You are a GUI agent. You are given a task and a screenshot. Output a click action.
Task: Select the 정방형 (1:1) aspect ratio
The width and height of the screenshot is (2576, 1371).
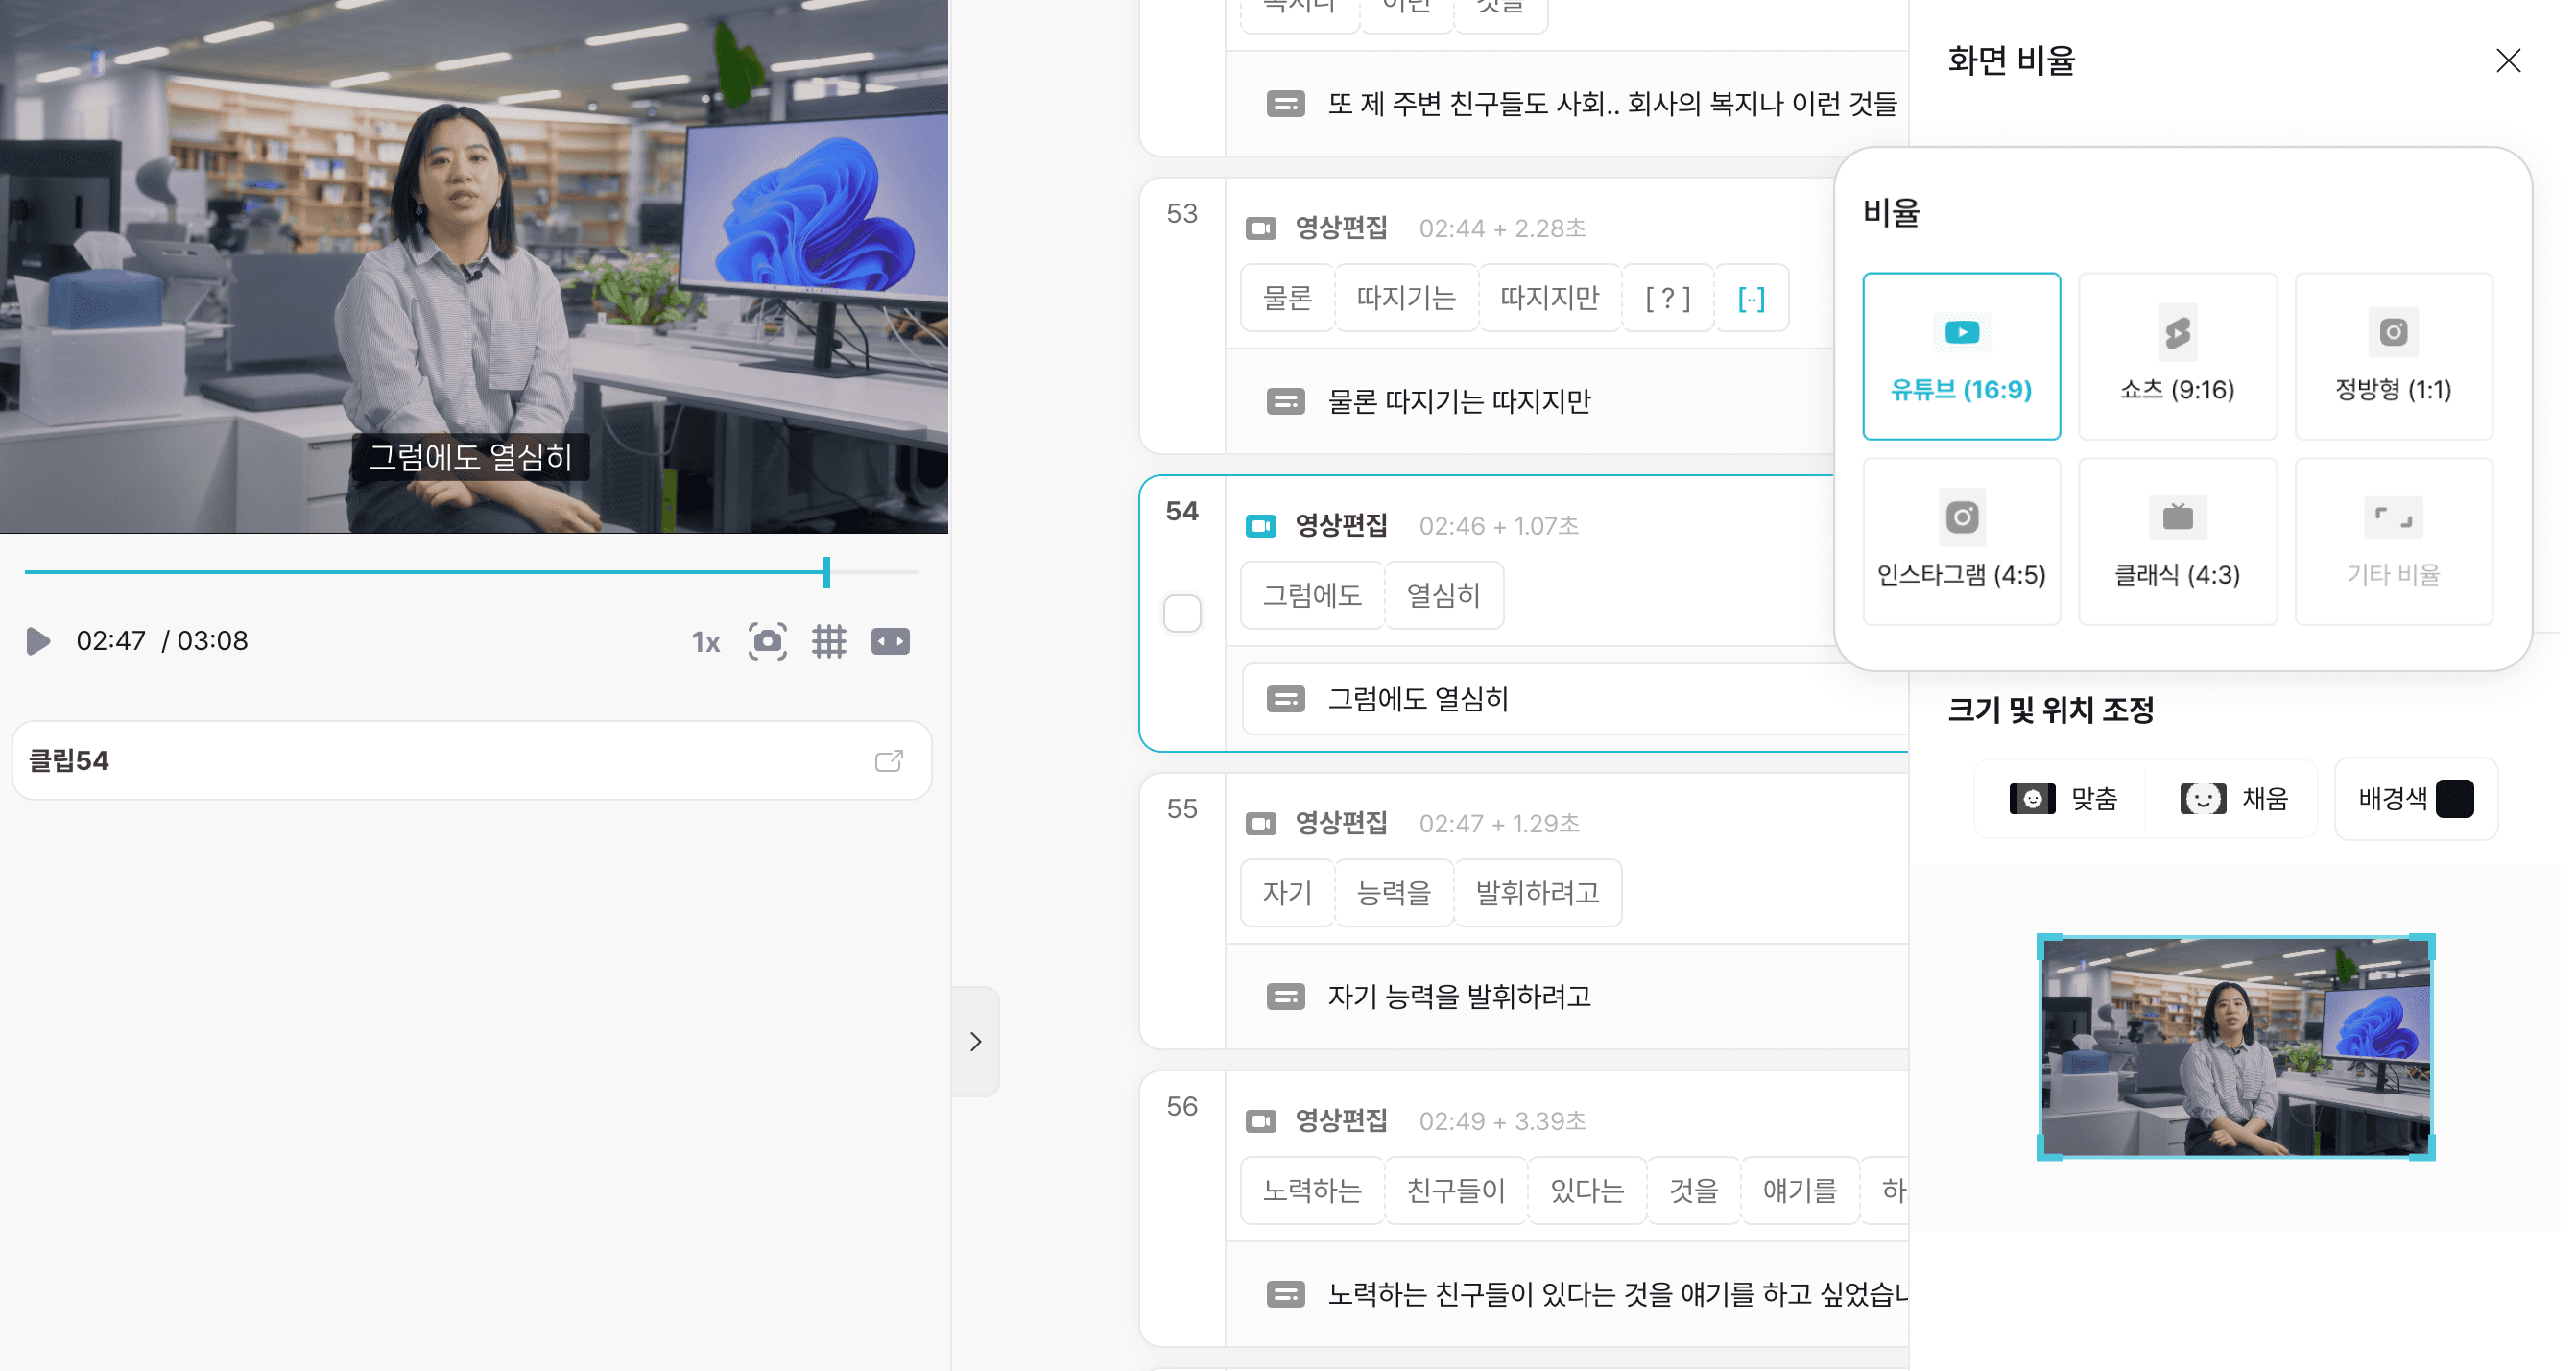pos(2392,356)
